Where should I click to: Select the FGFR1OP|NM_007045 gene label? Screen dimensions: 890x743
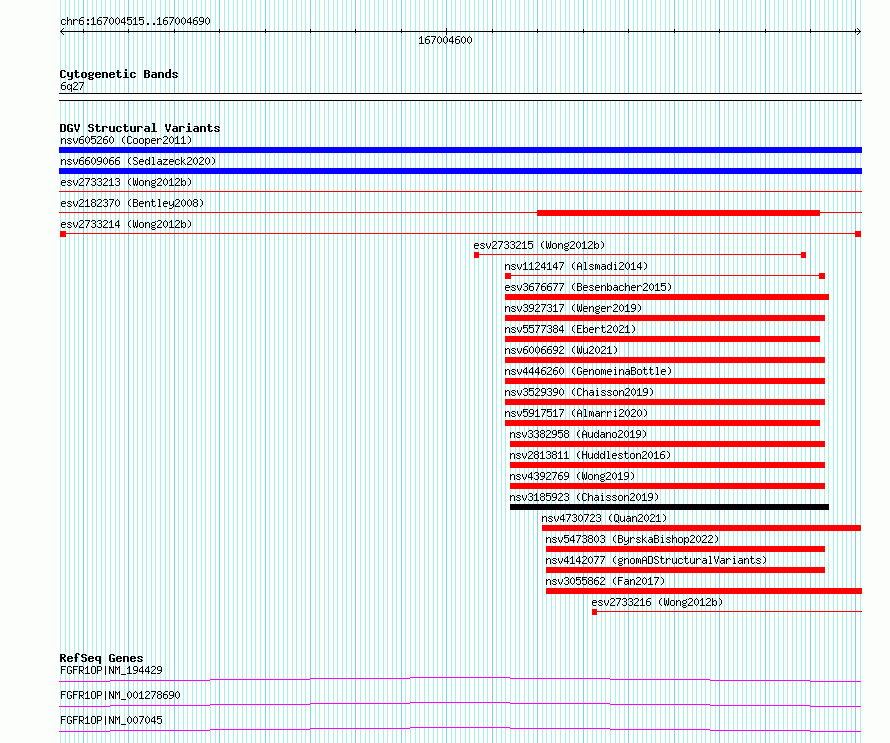111,720
